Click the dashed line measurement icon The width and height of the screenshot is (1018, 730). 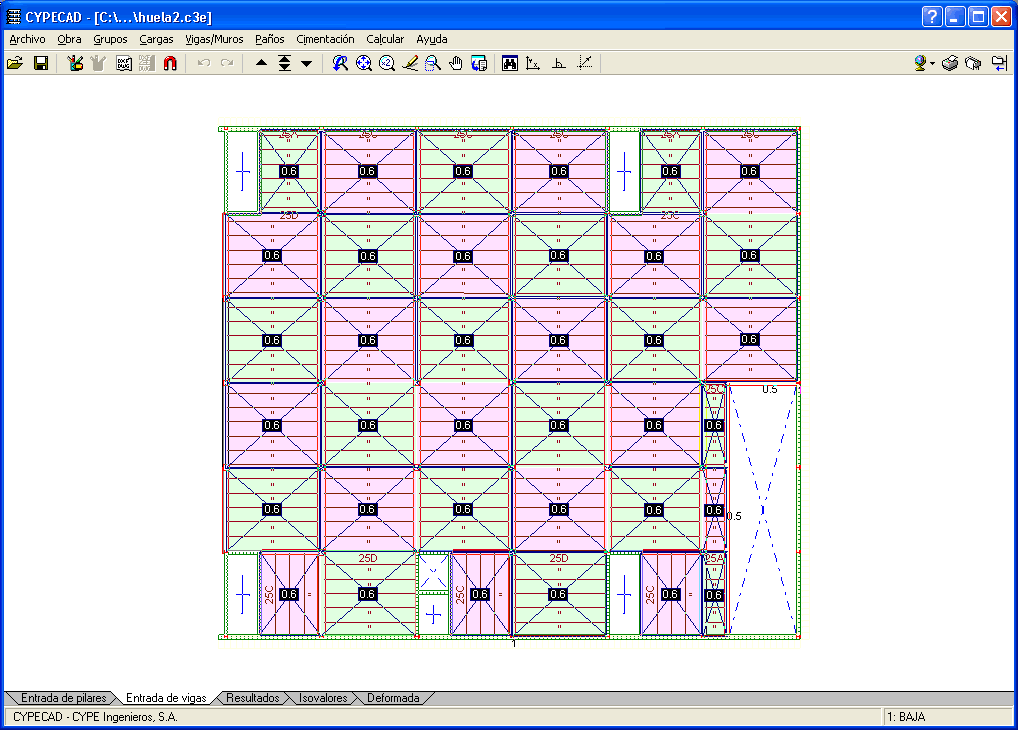tap(585, 63)
